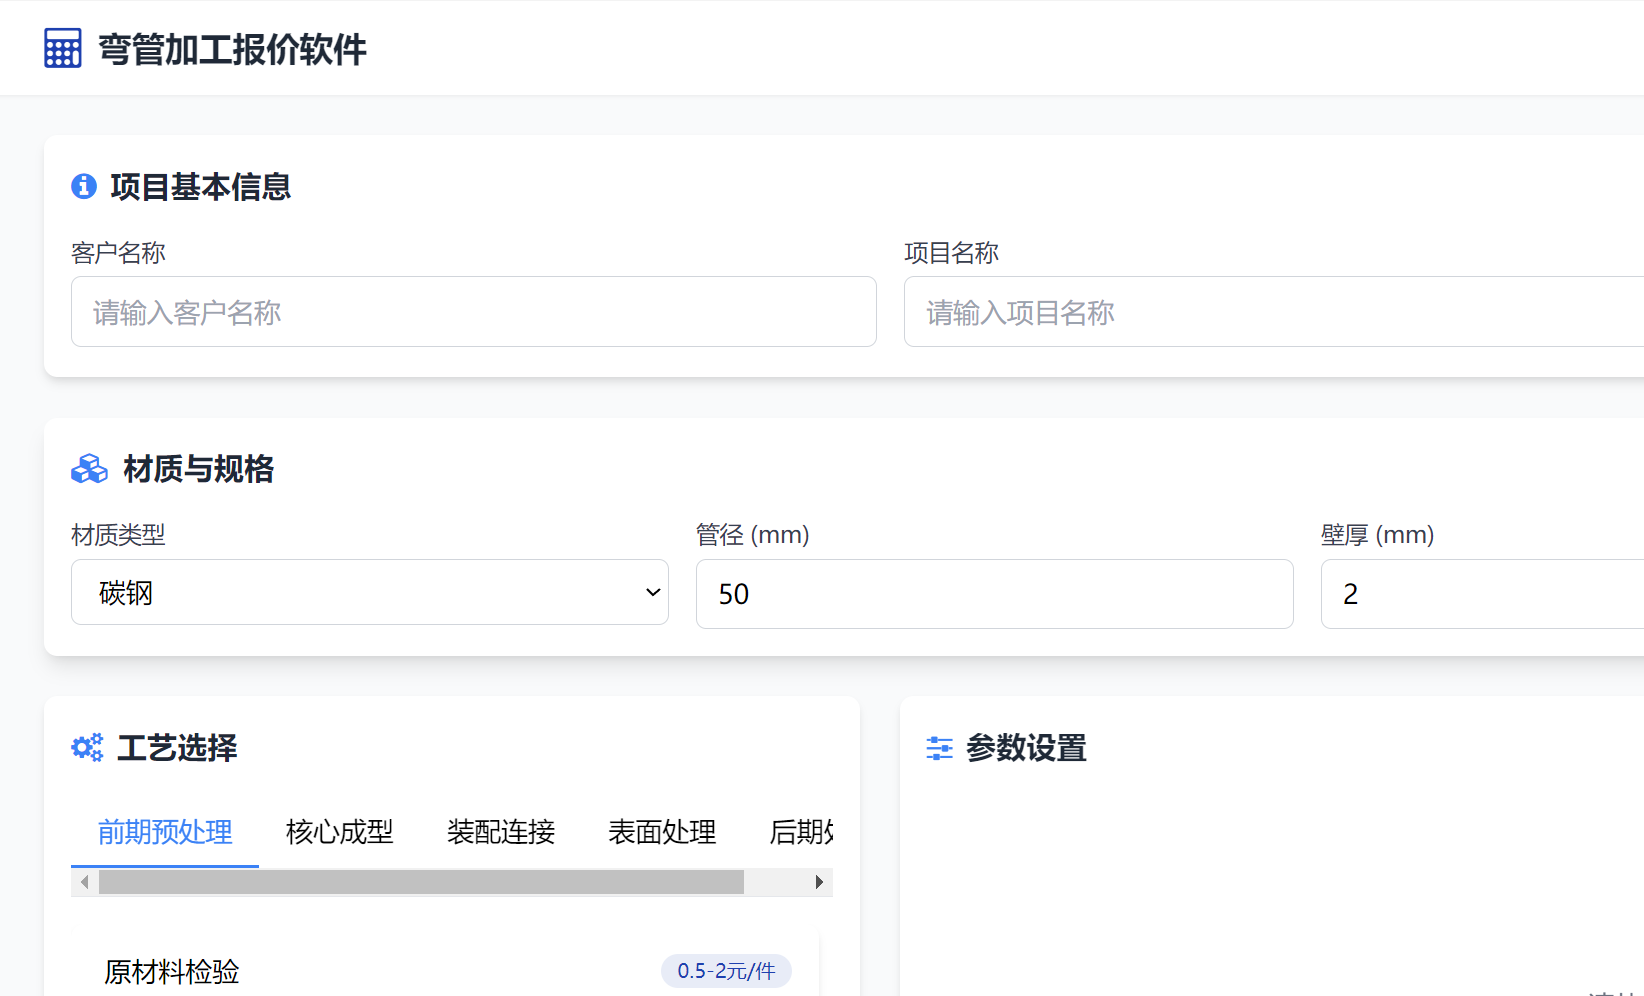Select the 原材料检验 process item
This screenshot has width=1644, height=996.
[172, 971]
